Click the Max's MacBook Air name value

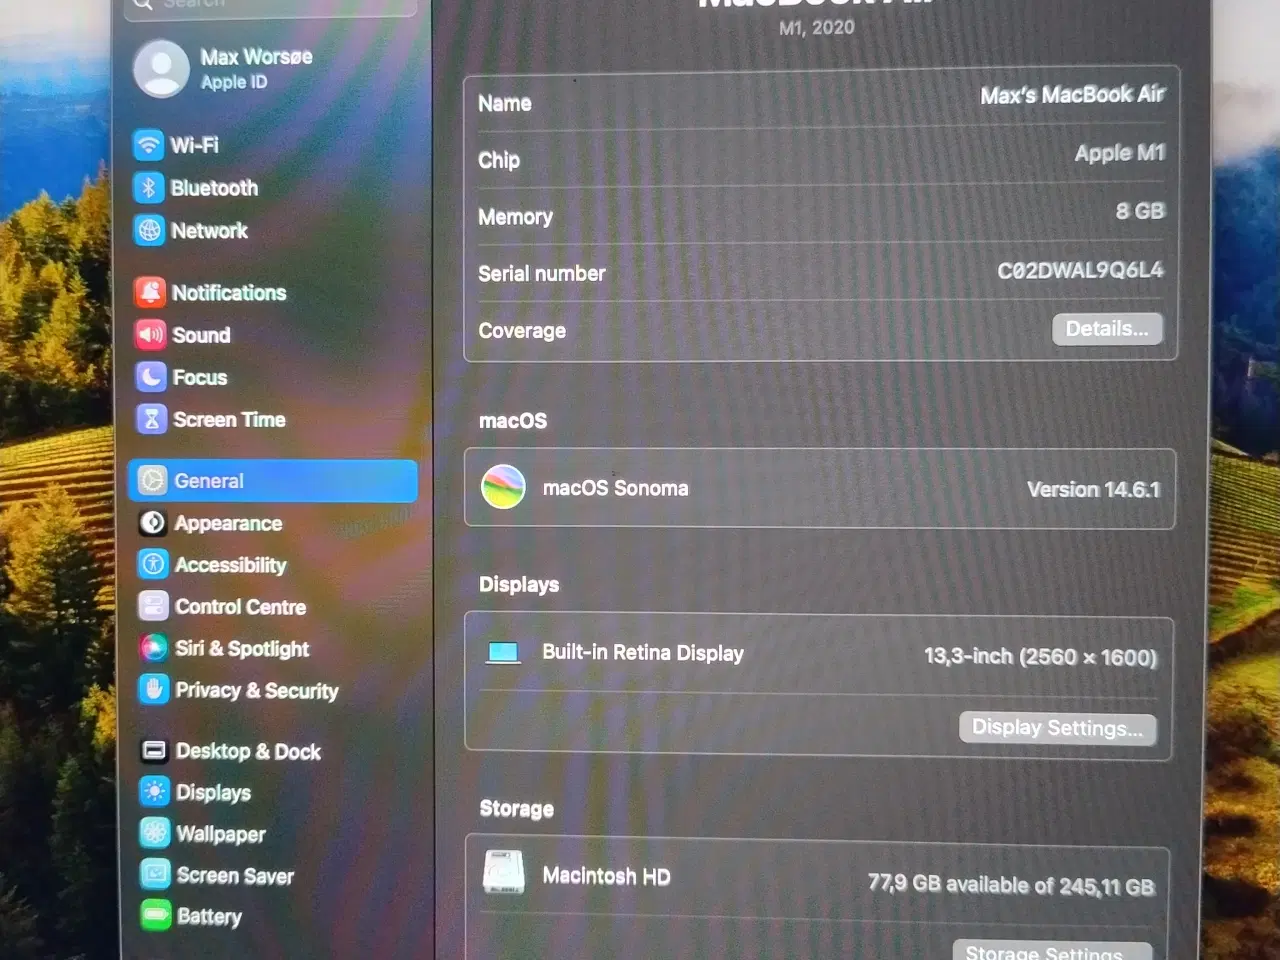coord(1072,95)
